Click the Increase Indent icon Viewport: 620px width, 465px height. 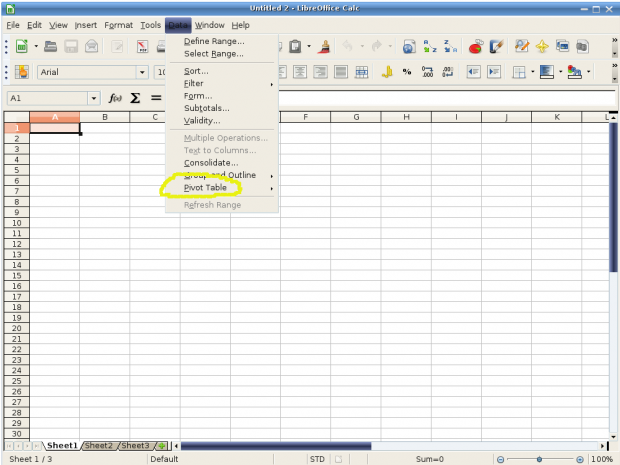(x=494, y=72)
